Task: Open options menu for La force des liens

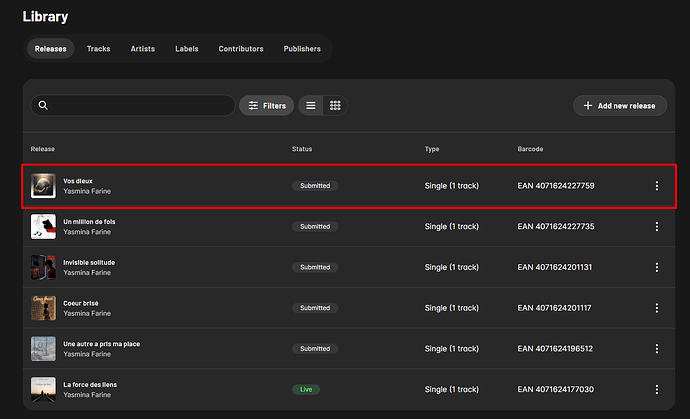Action: 657,389
